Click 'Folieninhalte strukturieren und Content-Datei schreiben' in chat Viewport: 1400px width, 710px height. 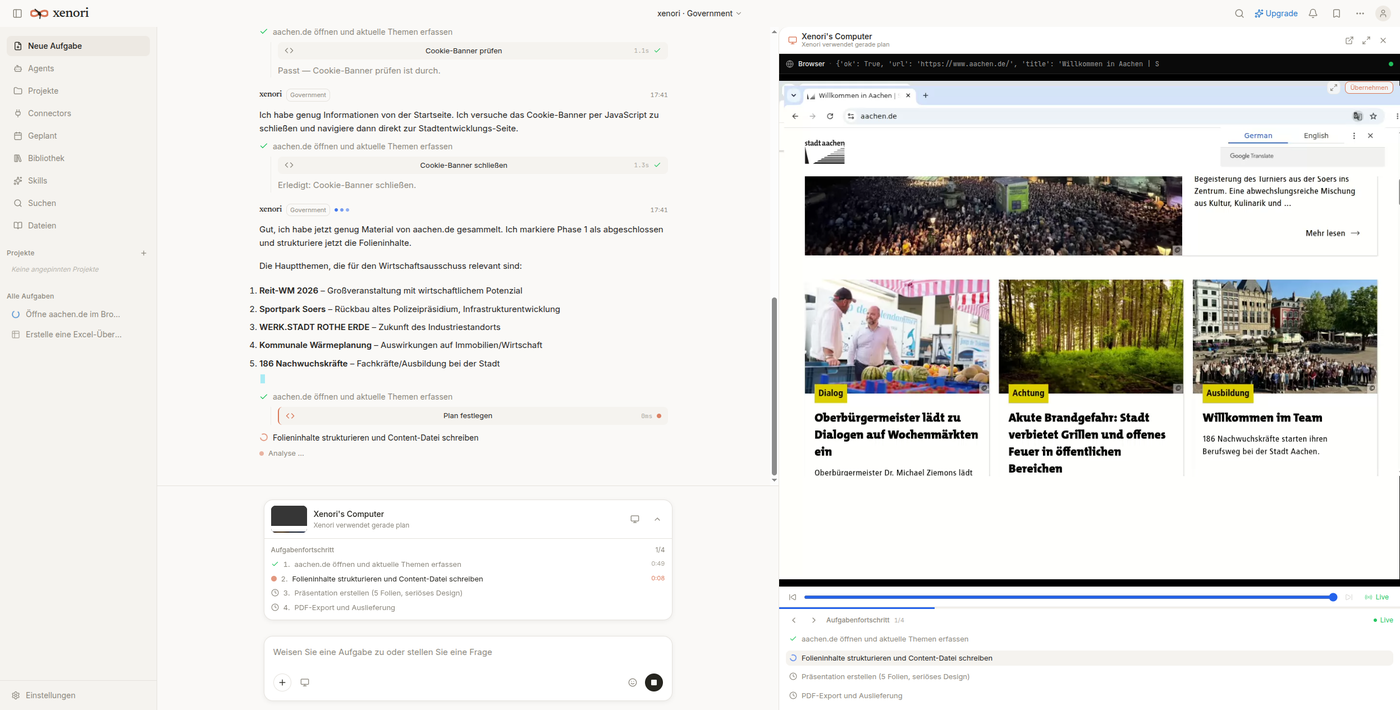(375, 438)
